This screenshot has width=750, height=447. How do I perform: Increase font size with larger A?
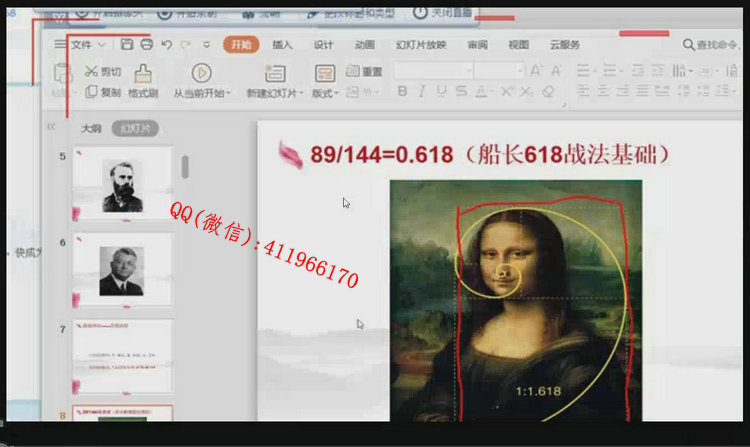click(x=536, y=71)
